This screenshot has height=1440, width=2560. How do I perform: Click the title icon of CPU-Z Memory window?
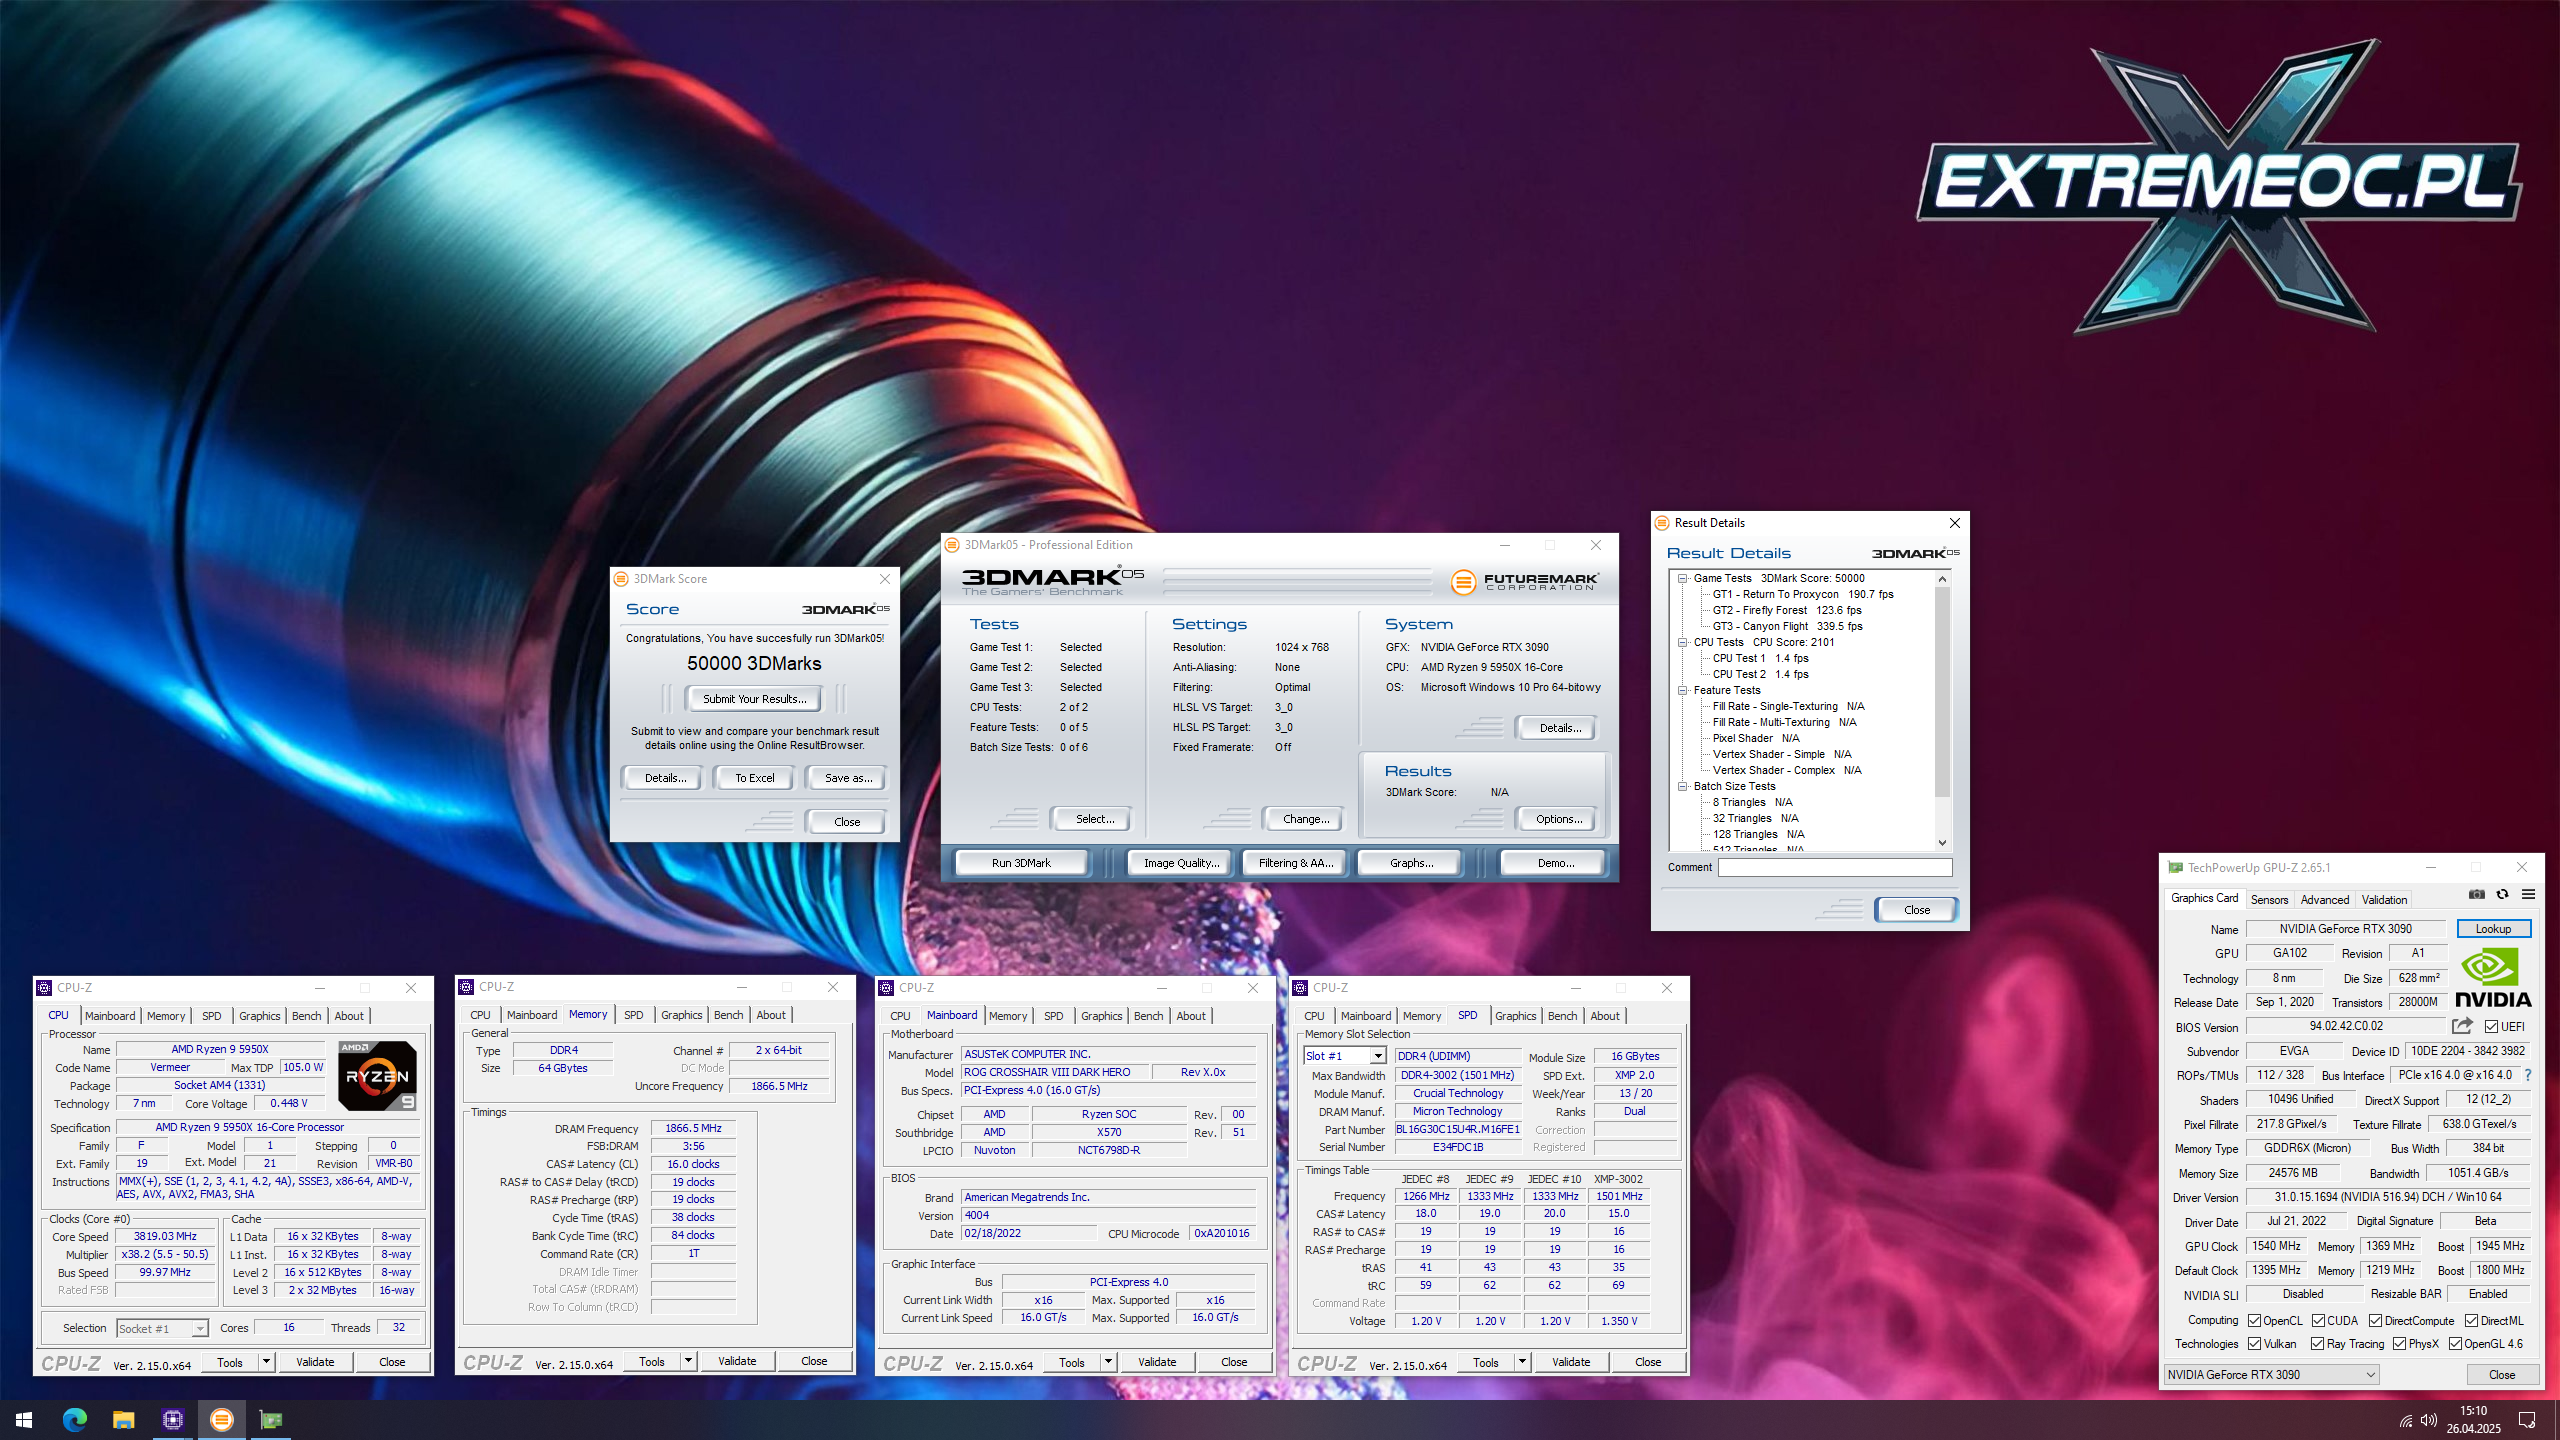point(466,987)
